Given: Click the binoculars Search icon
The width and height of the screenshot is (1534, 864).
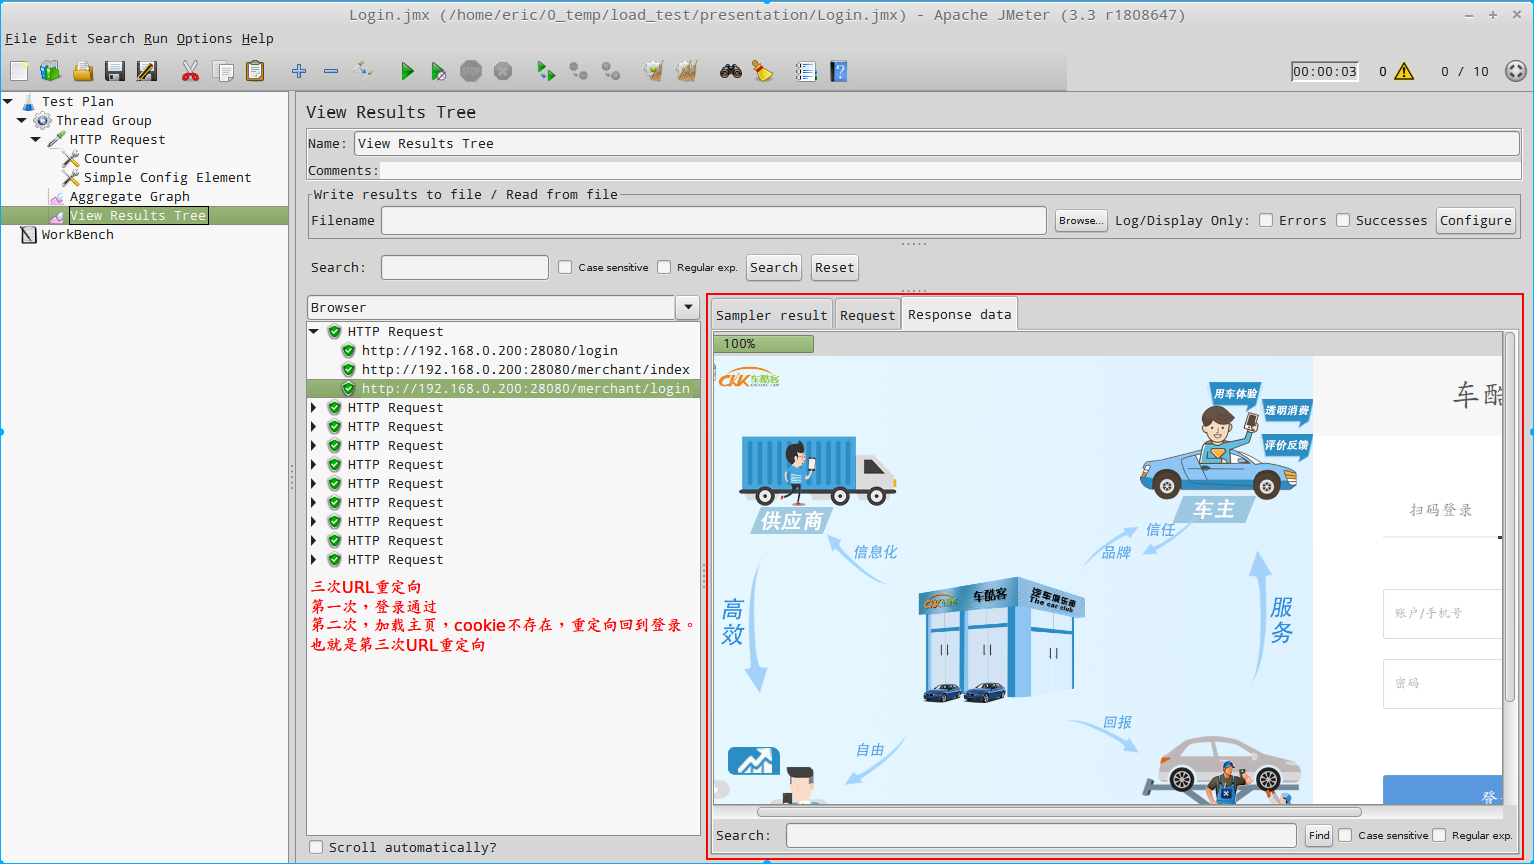Looking at the screenshot, I should (x=731, y=71).
